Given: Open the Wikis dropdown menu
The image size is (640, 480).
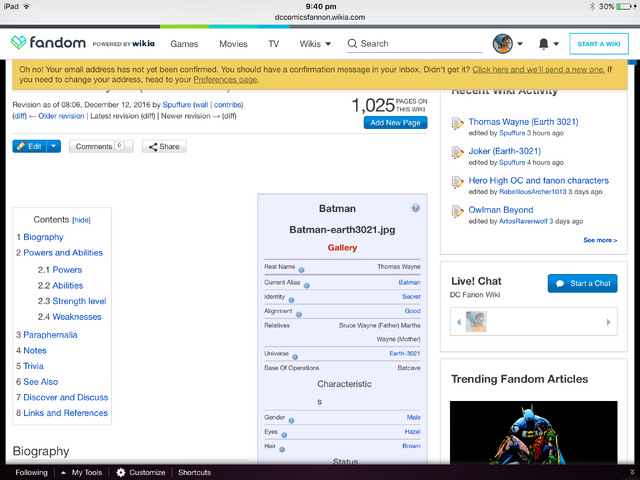Looking at the screenshot, I should pyautogui.click(x=315, y=44).
